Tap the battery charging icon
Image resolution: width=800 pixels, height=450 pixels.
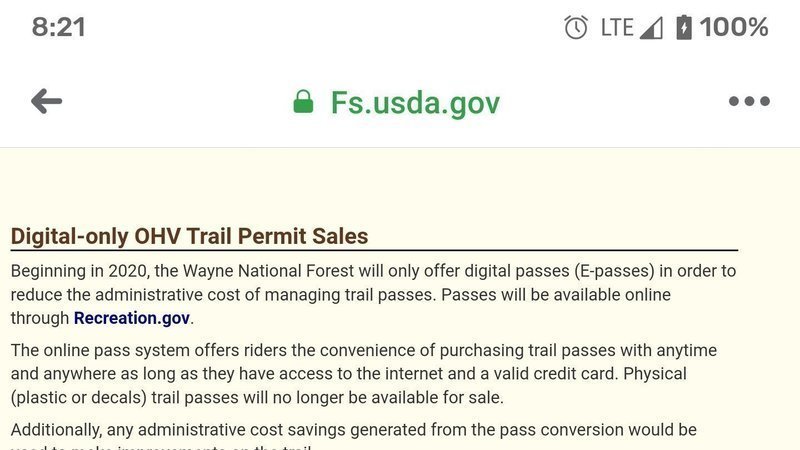[684, 28]
